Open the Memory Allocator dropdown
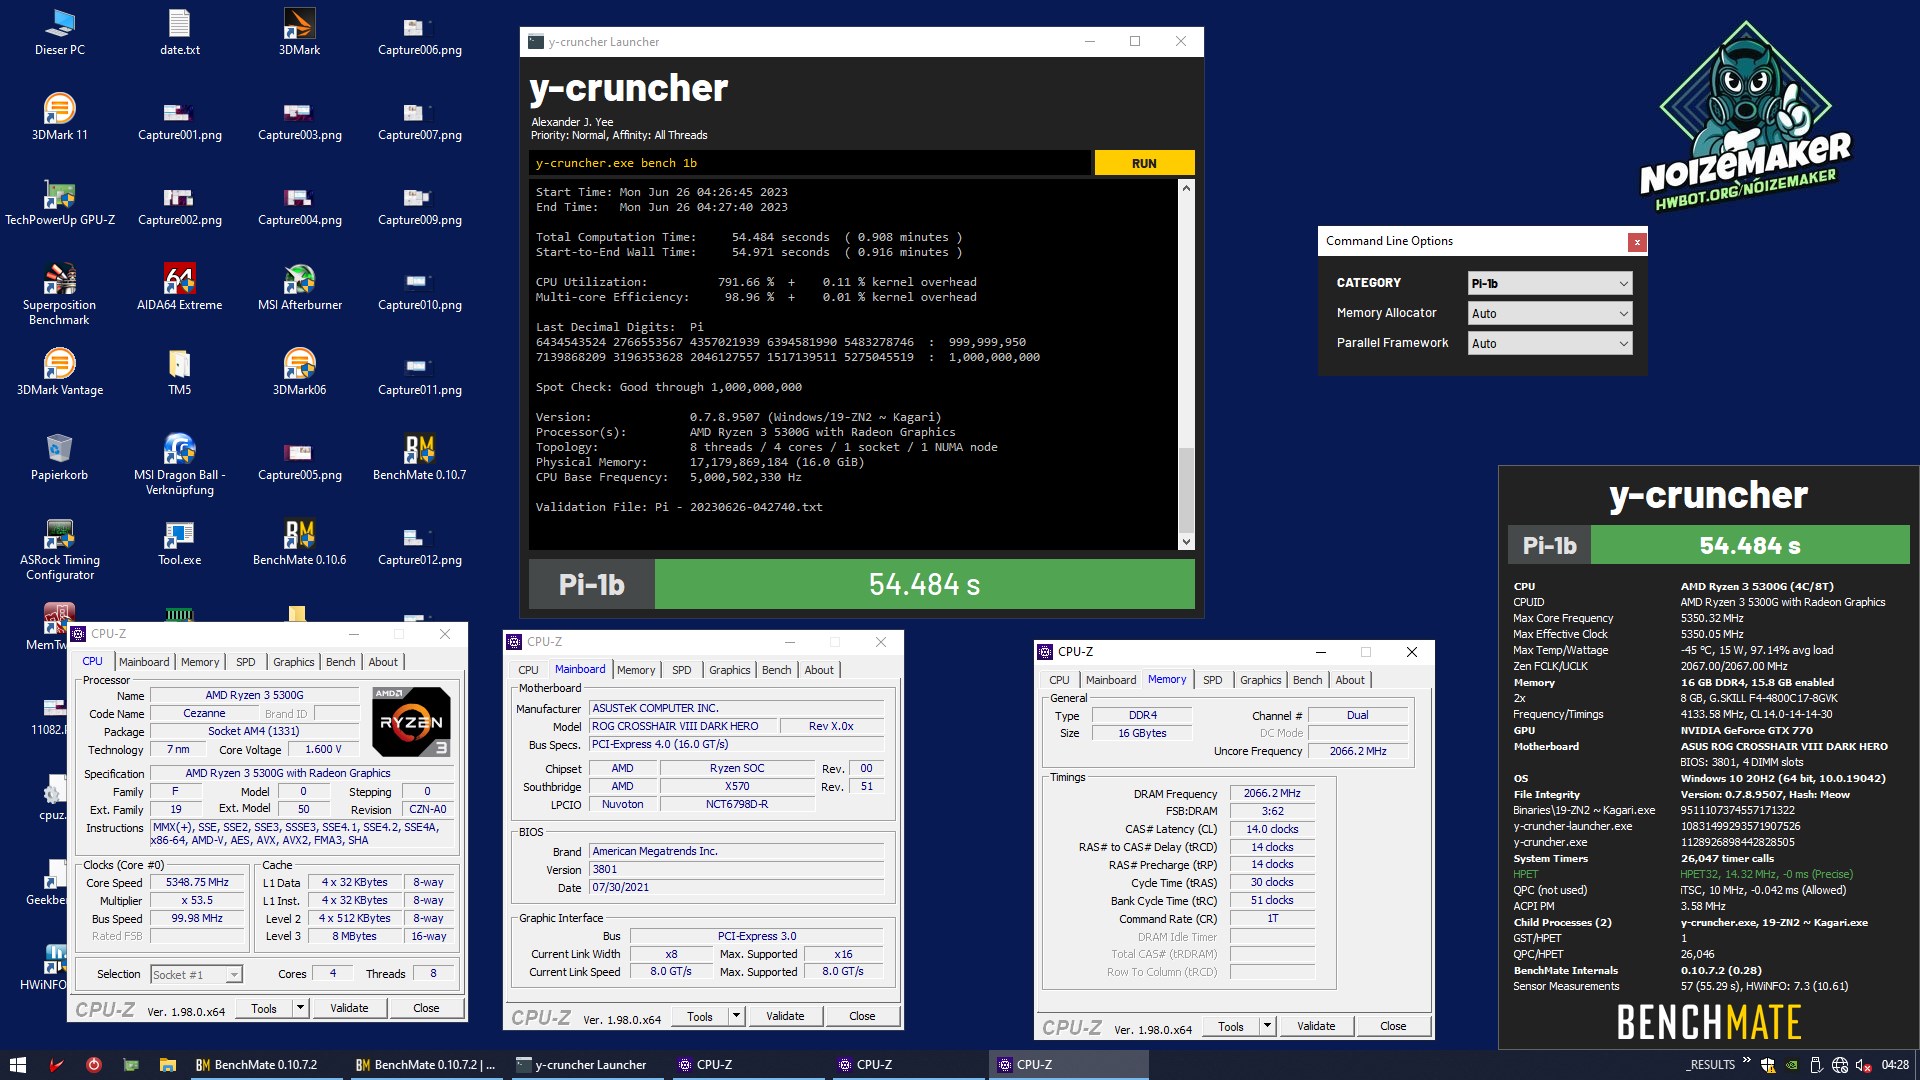The height and width of the screenshot is (1080, 1920). click(1550, 314)
